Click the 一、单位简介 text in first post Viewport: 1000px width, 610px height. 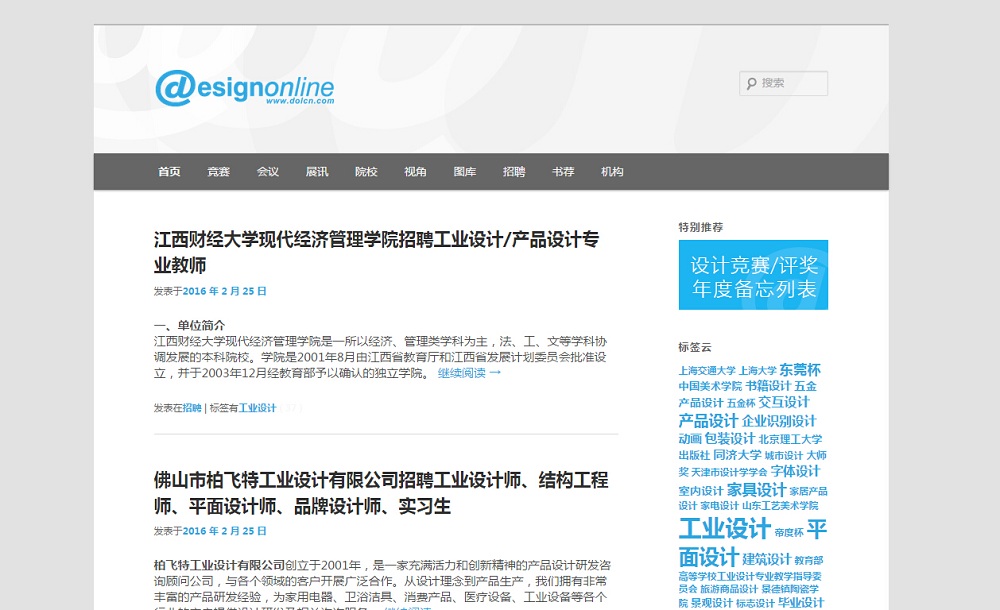click(x=189, y=325)
